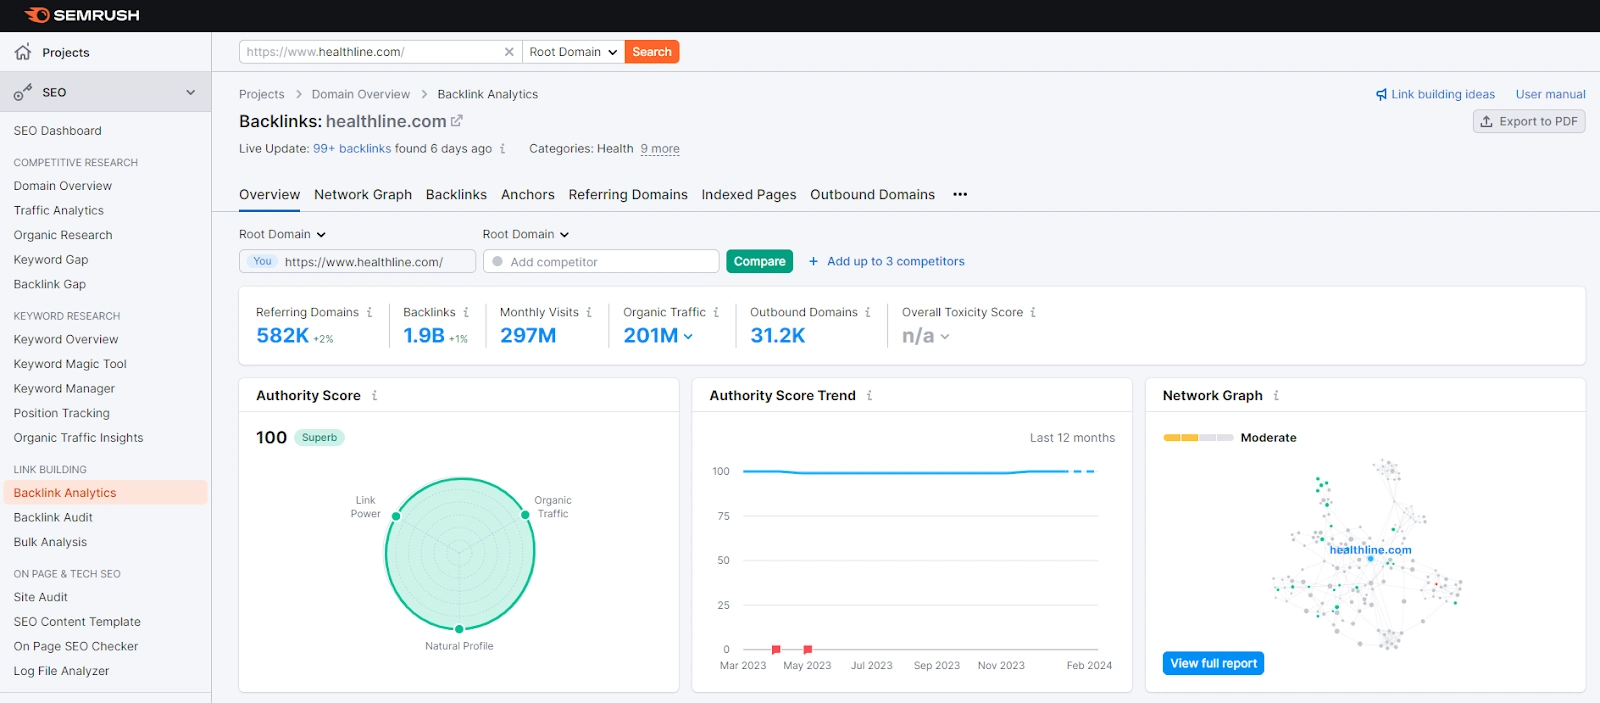Click Overall Toxicity Score info icon
1600x703 pixels.
point(1033,313)
